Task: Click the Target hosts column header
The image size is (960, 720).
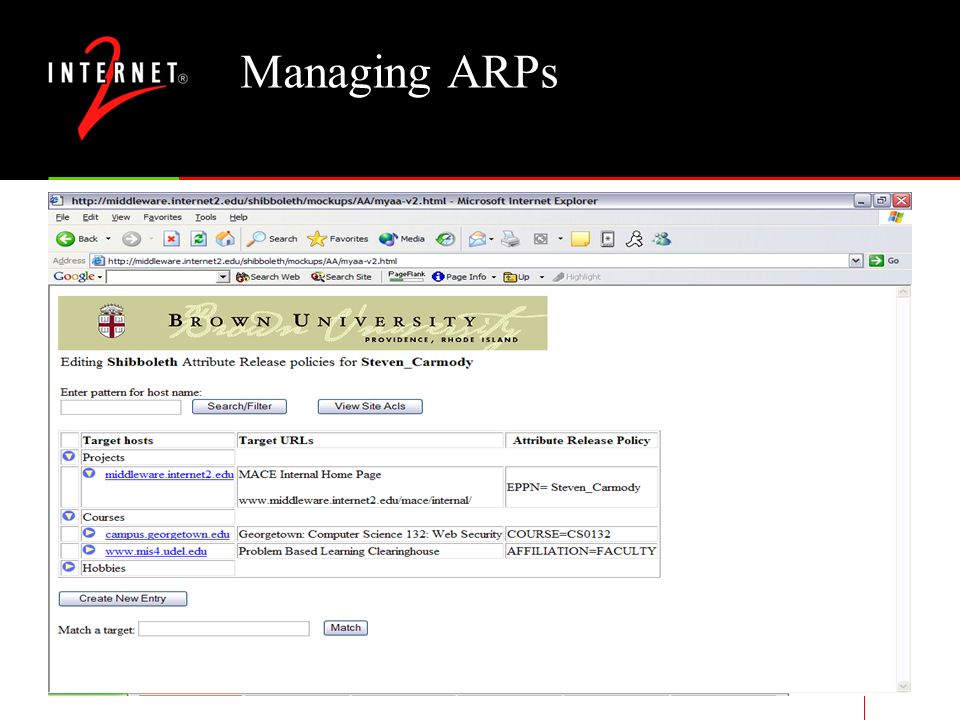Action: pyautogui.click(x=157, y=440)
